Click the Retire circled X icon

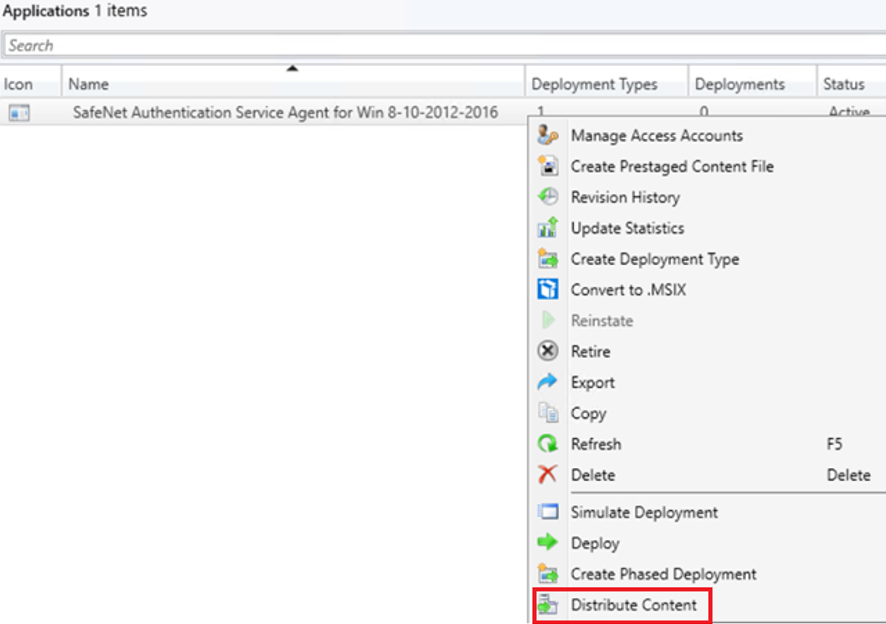coord(547,351)
